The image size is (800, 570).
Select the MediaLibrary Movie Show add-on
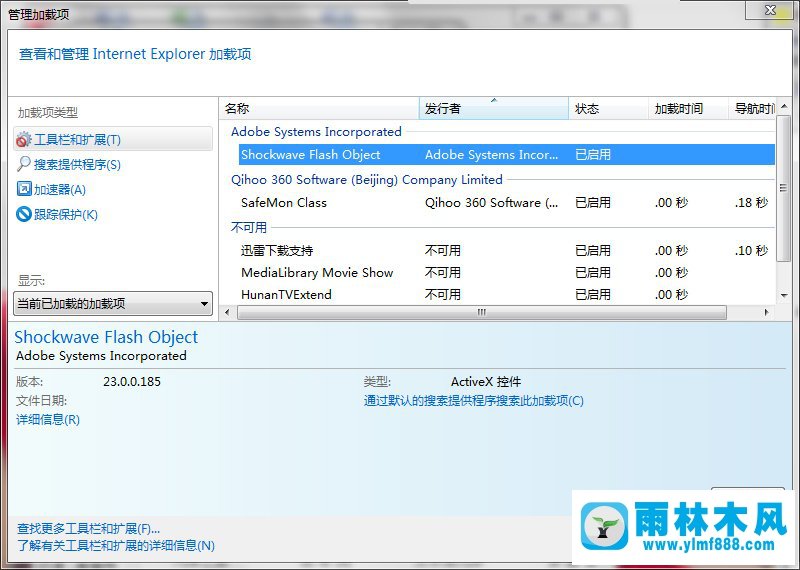[507, 272]
